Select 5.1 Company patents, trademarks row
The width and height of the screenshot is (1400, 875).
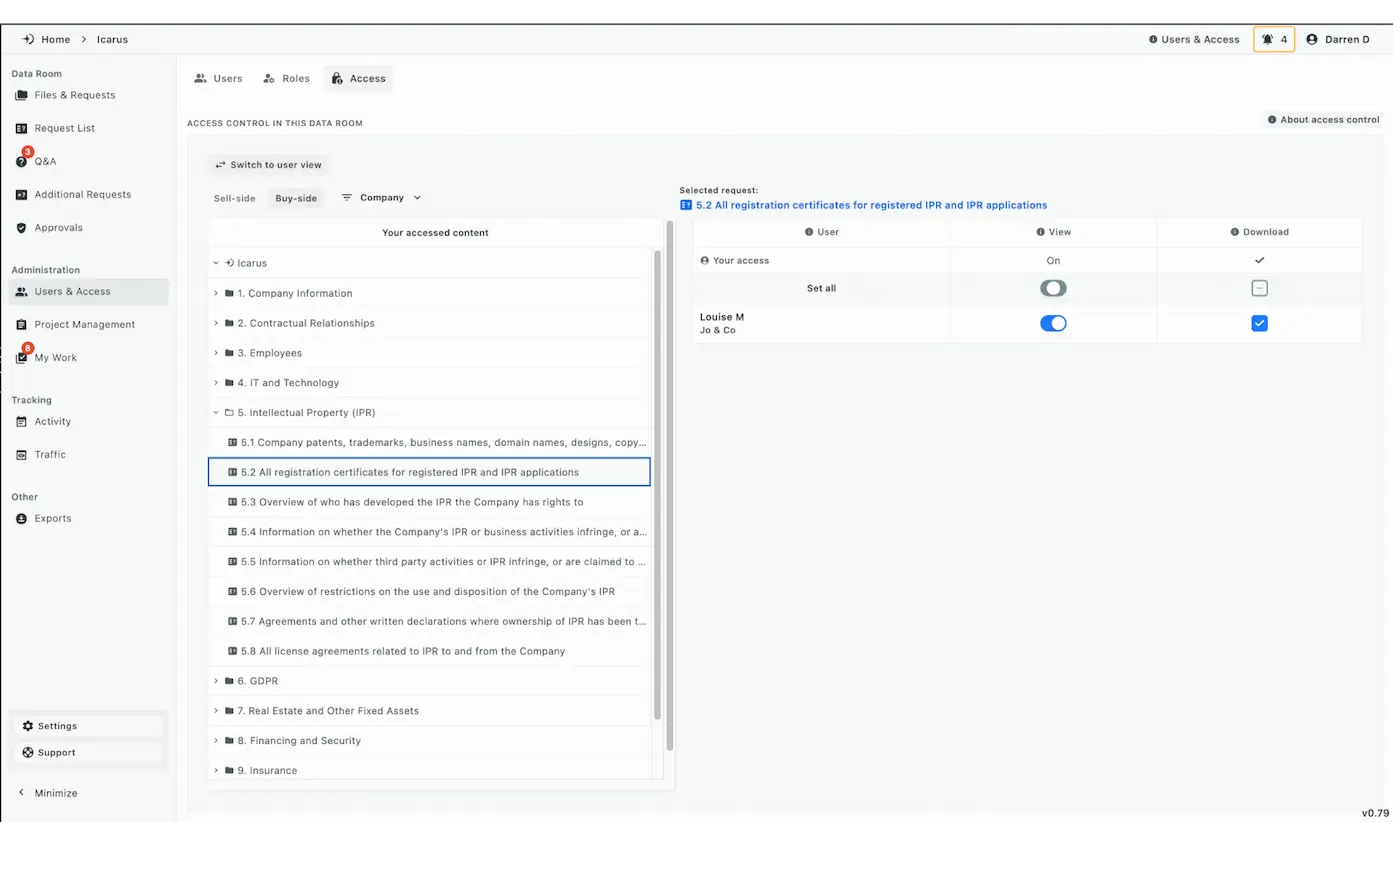pyautogui.click(x=429, y=442)
